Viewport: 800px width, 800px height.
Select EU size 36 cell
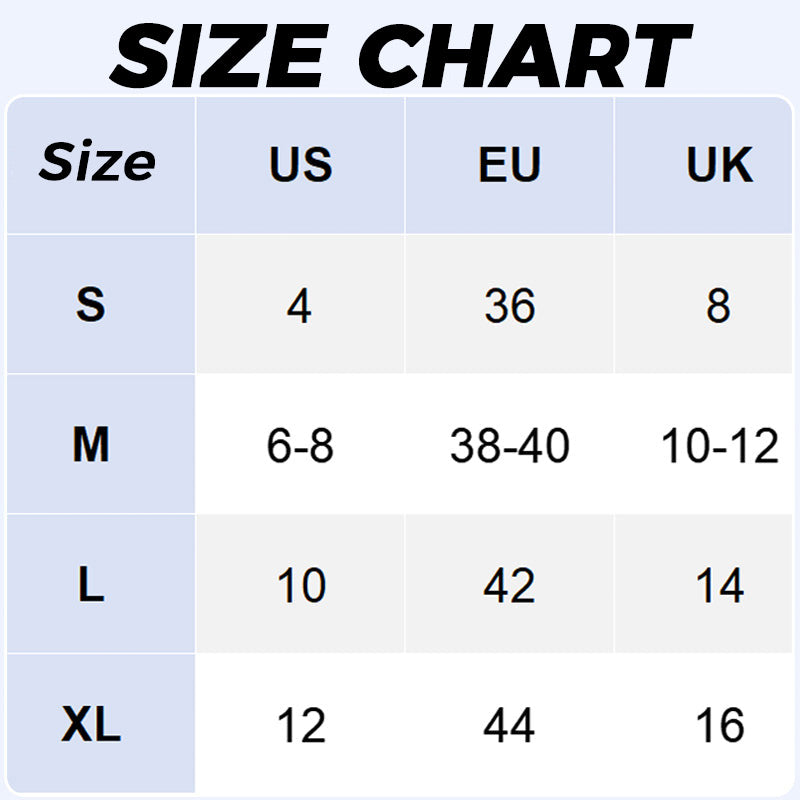509,306
